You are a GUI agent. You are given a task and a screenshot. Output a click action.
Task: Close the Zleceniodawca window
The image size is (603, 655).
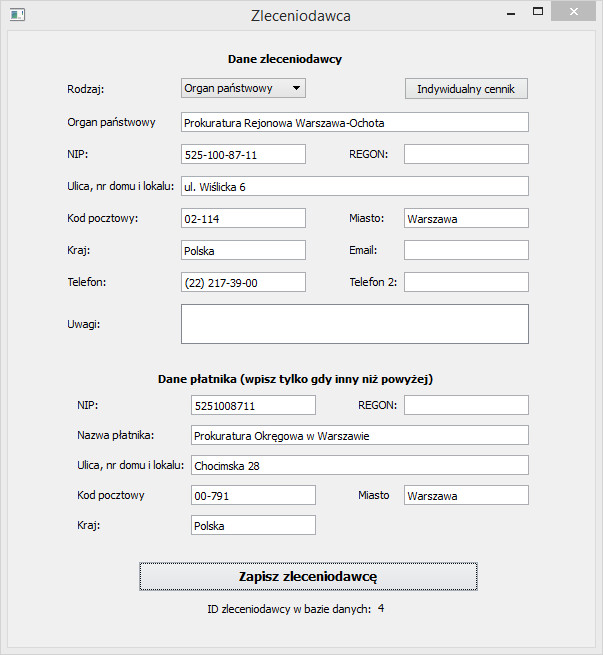click(x=573, y=12)
